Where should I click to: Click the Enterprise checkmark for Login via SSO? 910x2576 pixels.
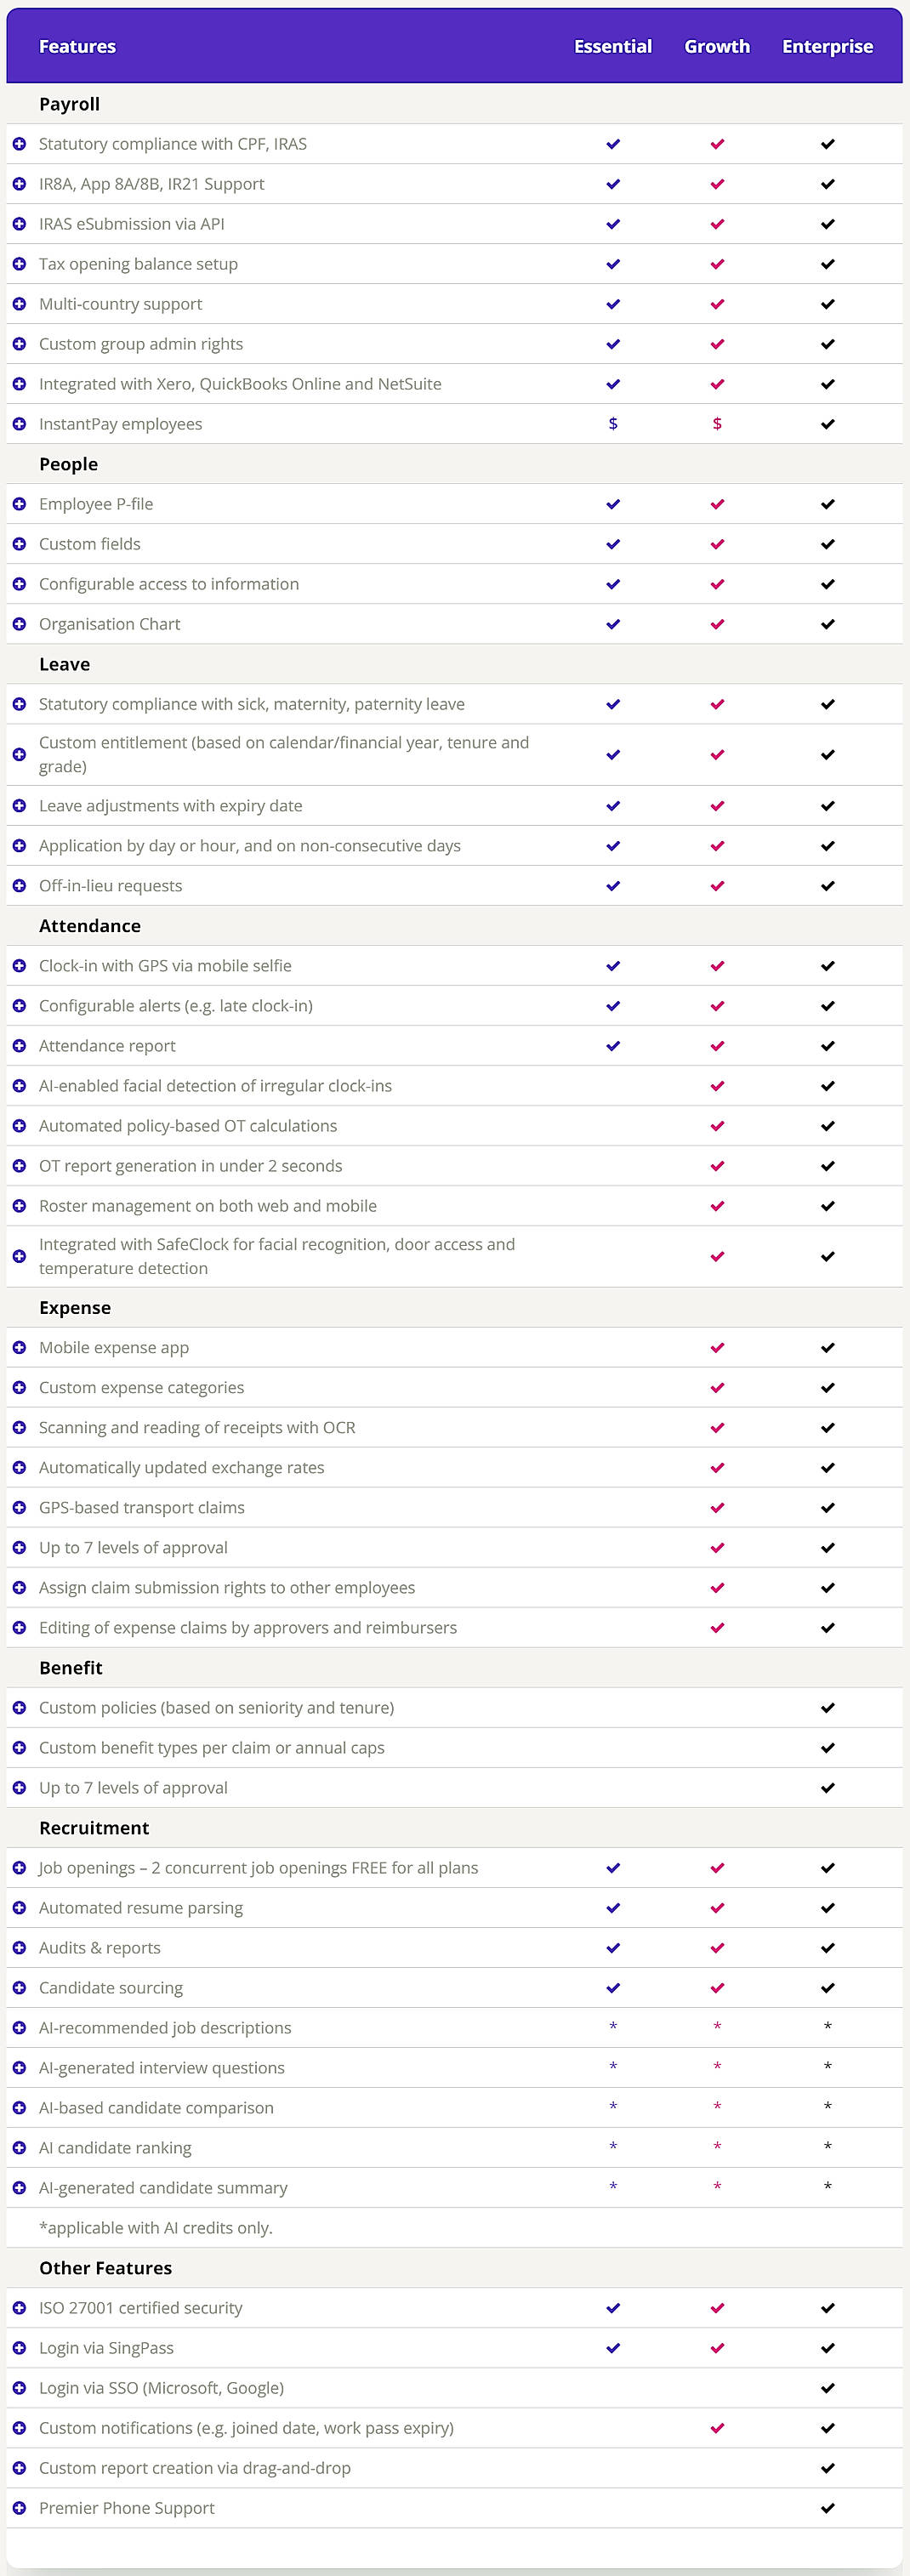pos(827,2387)
